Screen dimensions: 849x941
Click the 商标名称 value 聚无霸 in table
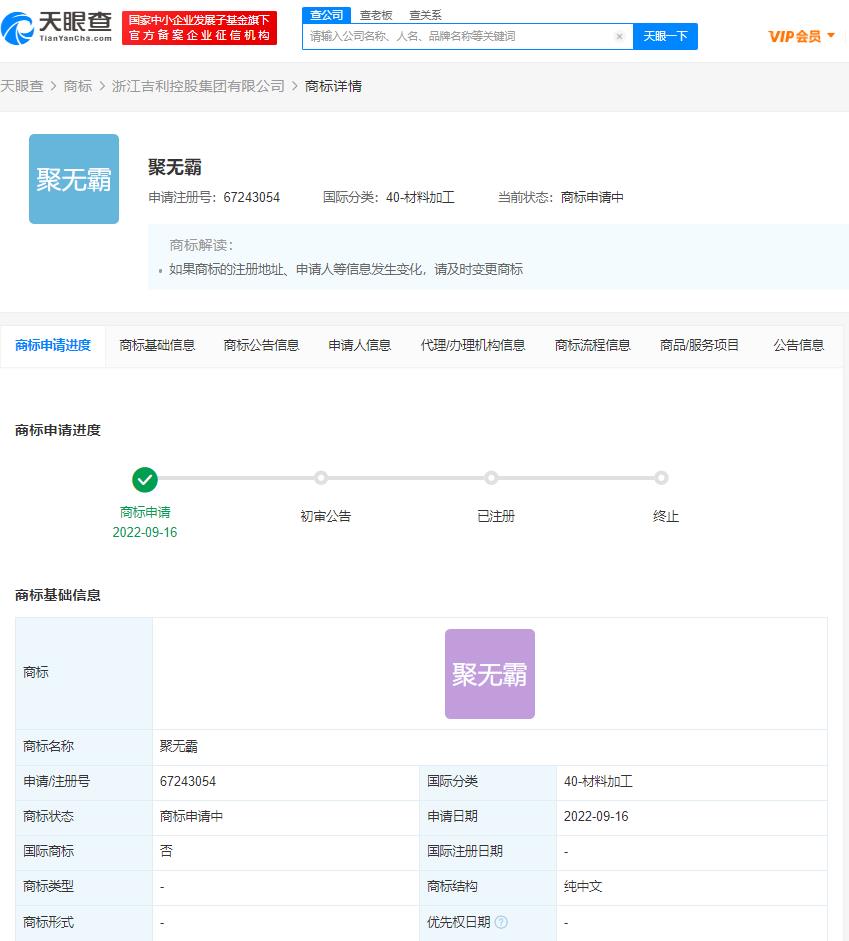(178, 746)
